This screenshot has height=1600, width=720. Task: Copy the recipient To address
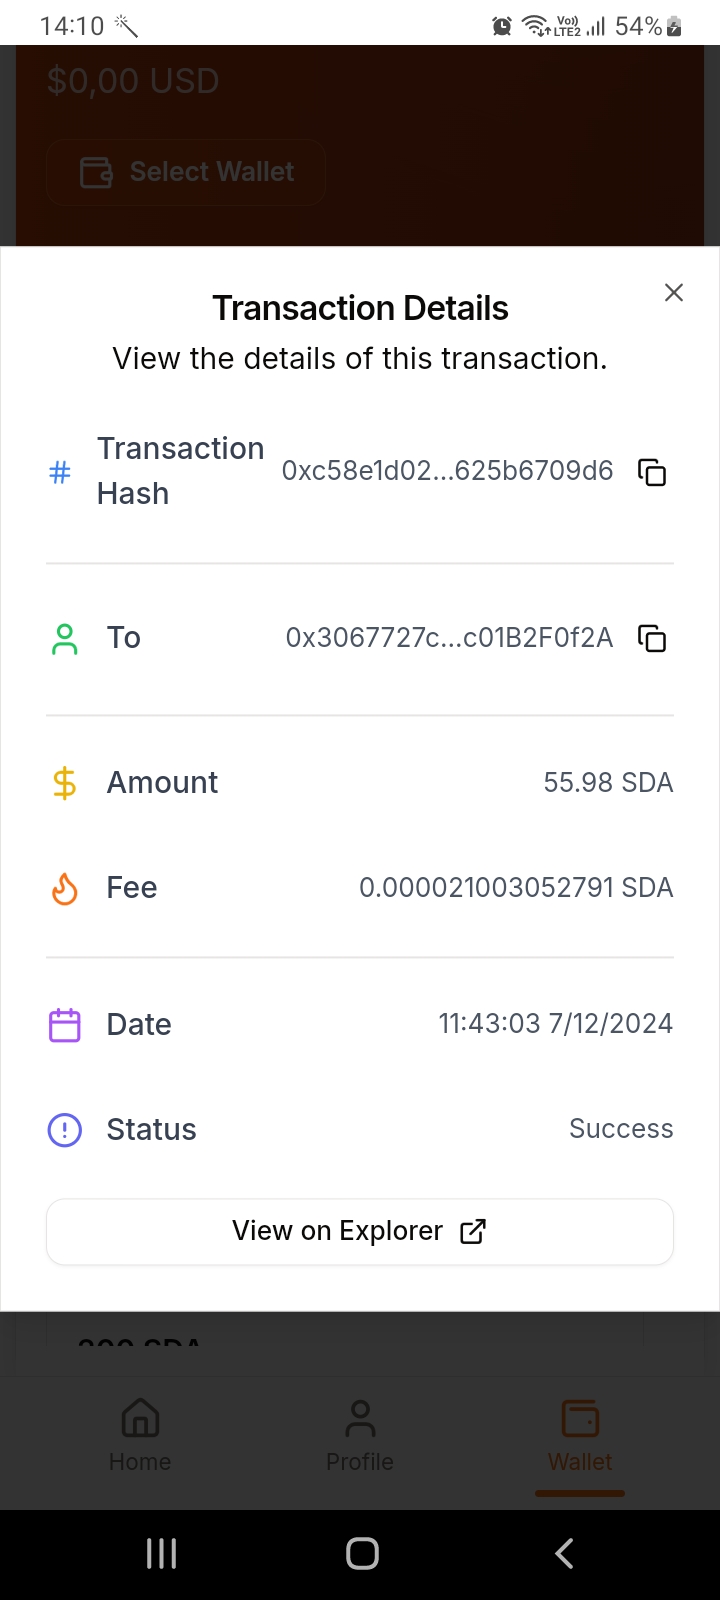(x=652, y=638)
